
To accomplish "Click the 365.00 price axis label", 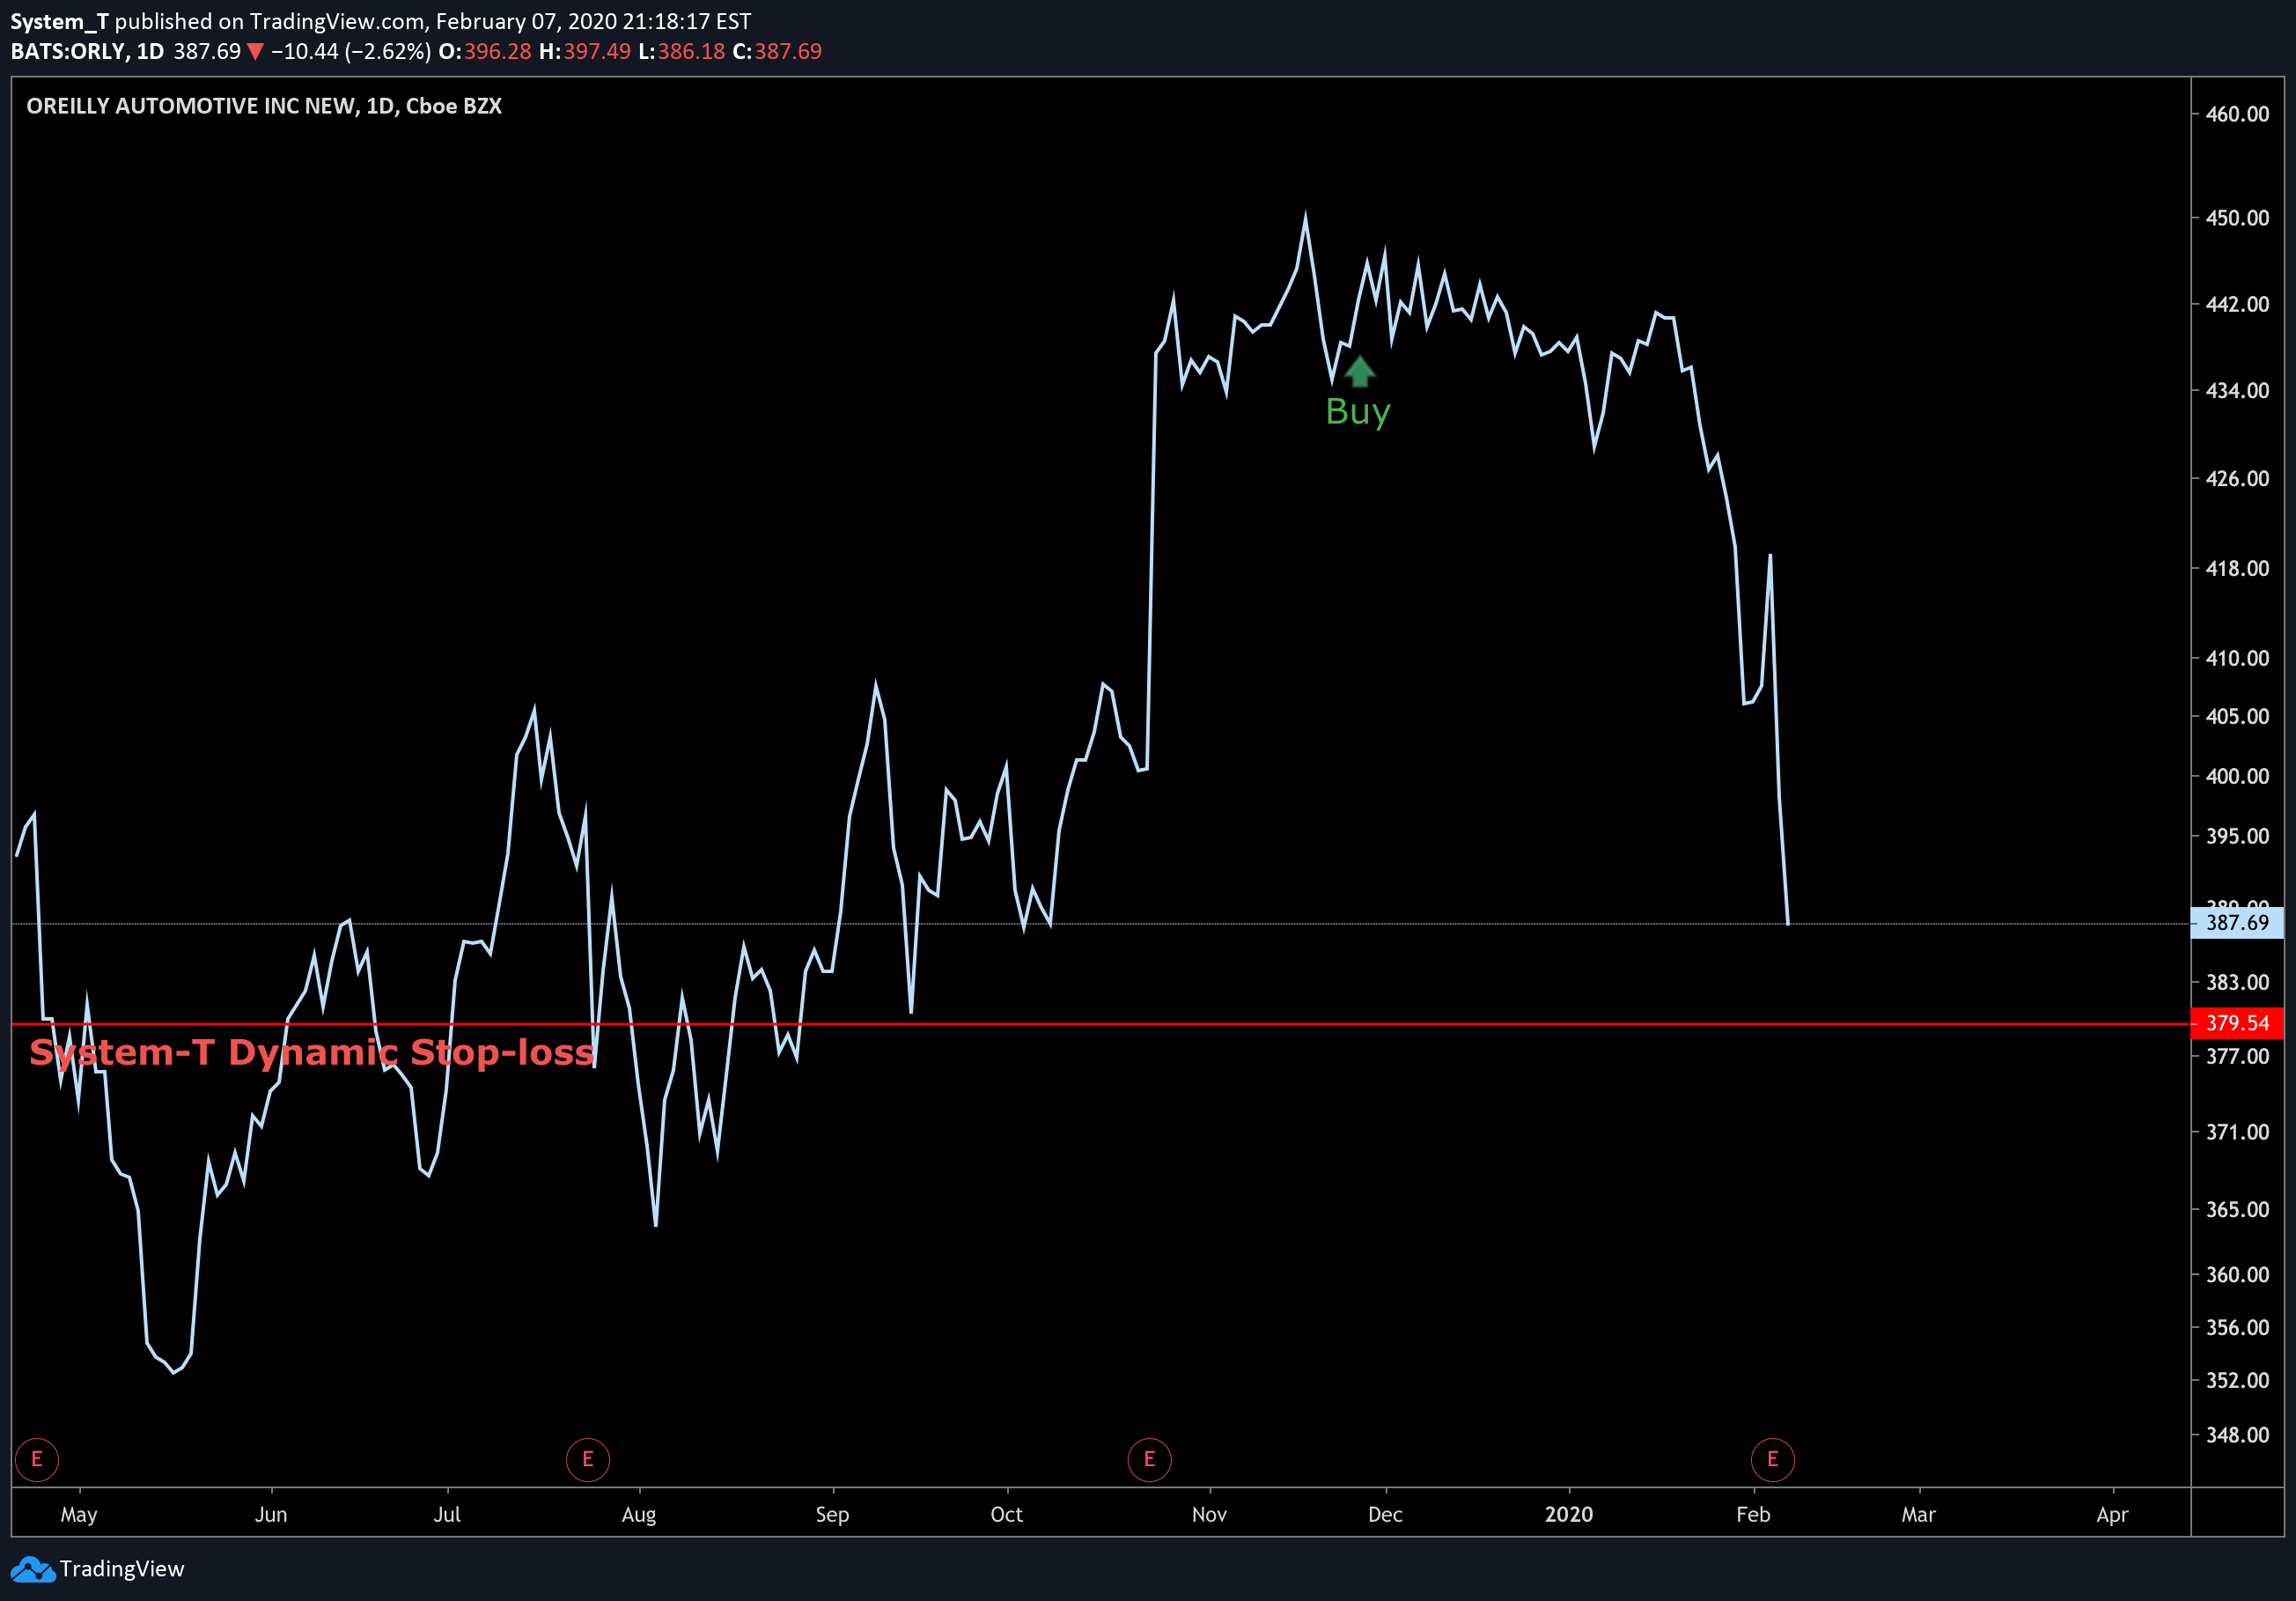I will click(2238, 1210).
